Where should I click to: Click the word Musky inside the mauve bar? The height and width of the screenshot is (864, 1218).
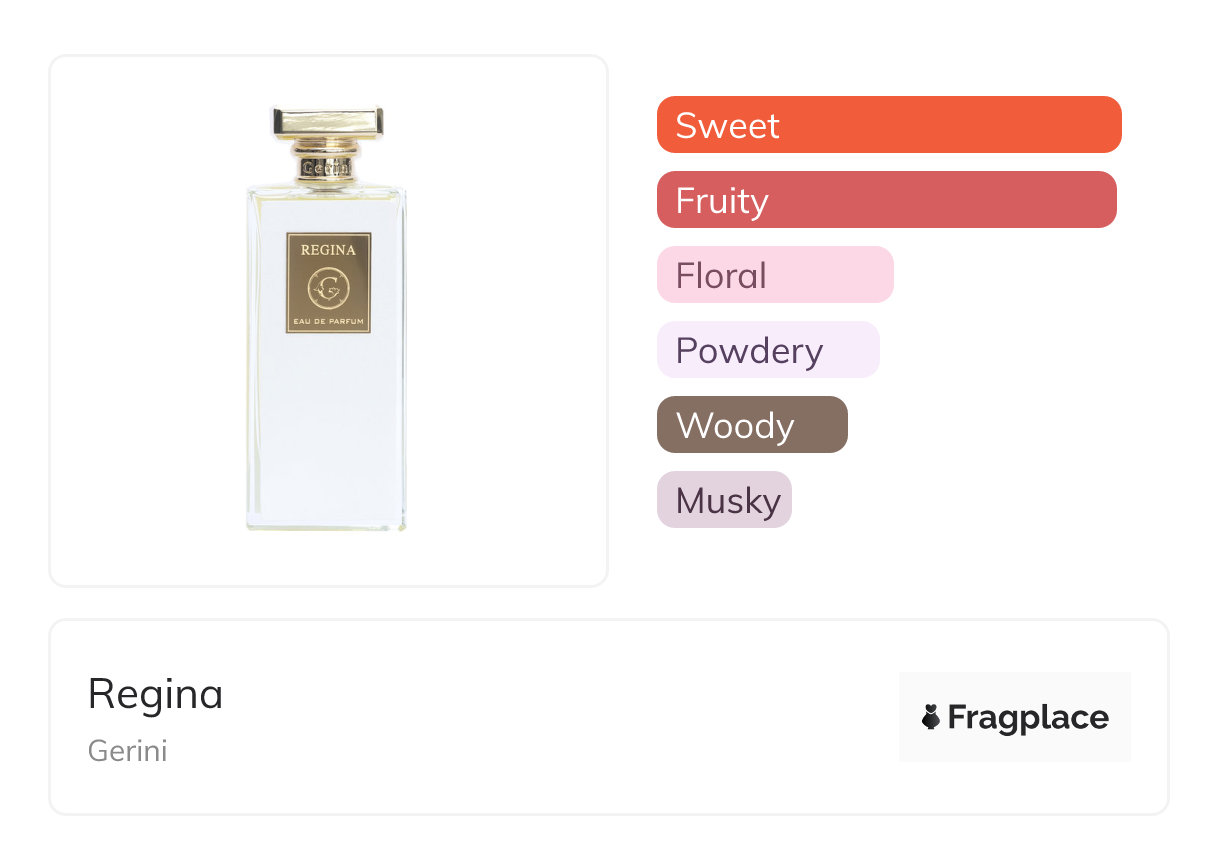click(x=728, y=501)
